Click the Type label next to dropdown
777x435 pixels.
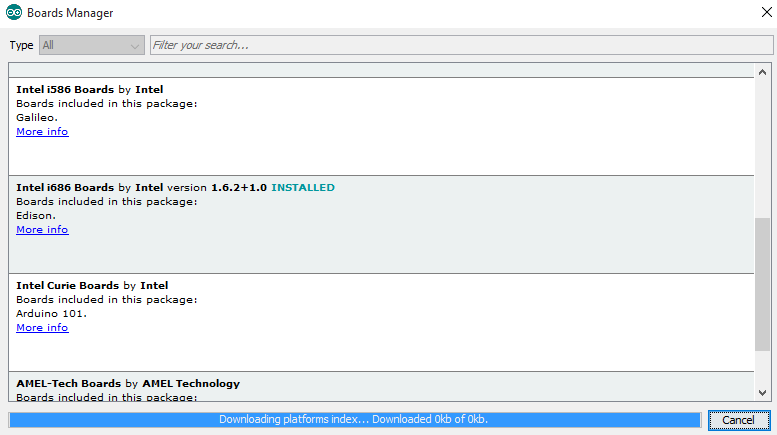click(21, 45)
